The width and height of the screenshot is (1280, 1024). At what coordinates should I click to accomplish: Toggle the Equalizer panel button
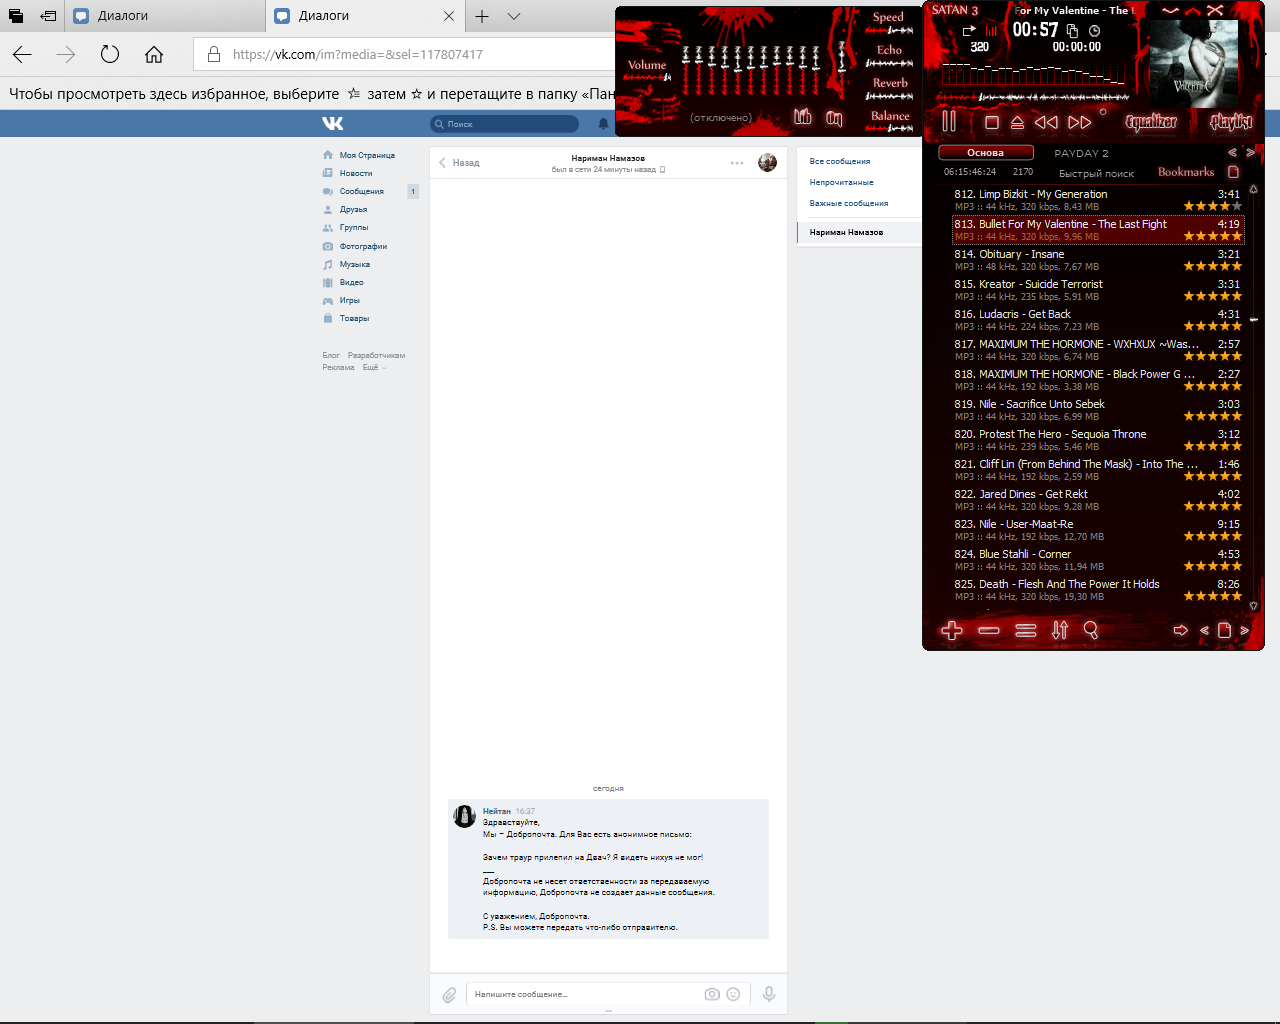tap(1152, 122)
